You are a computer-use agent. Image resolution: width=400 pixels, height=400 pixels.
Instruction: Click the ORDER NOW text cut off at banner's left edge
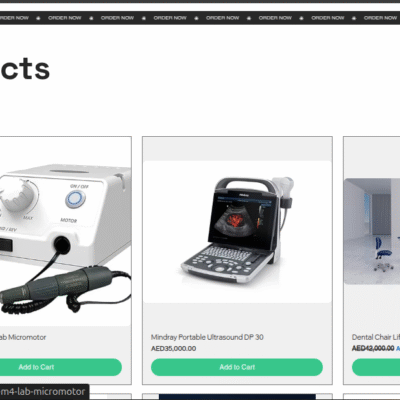[x=14, y=18]
